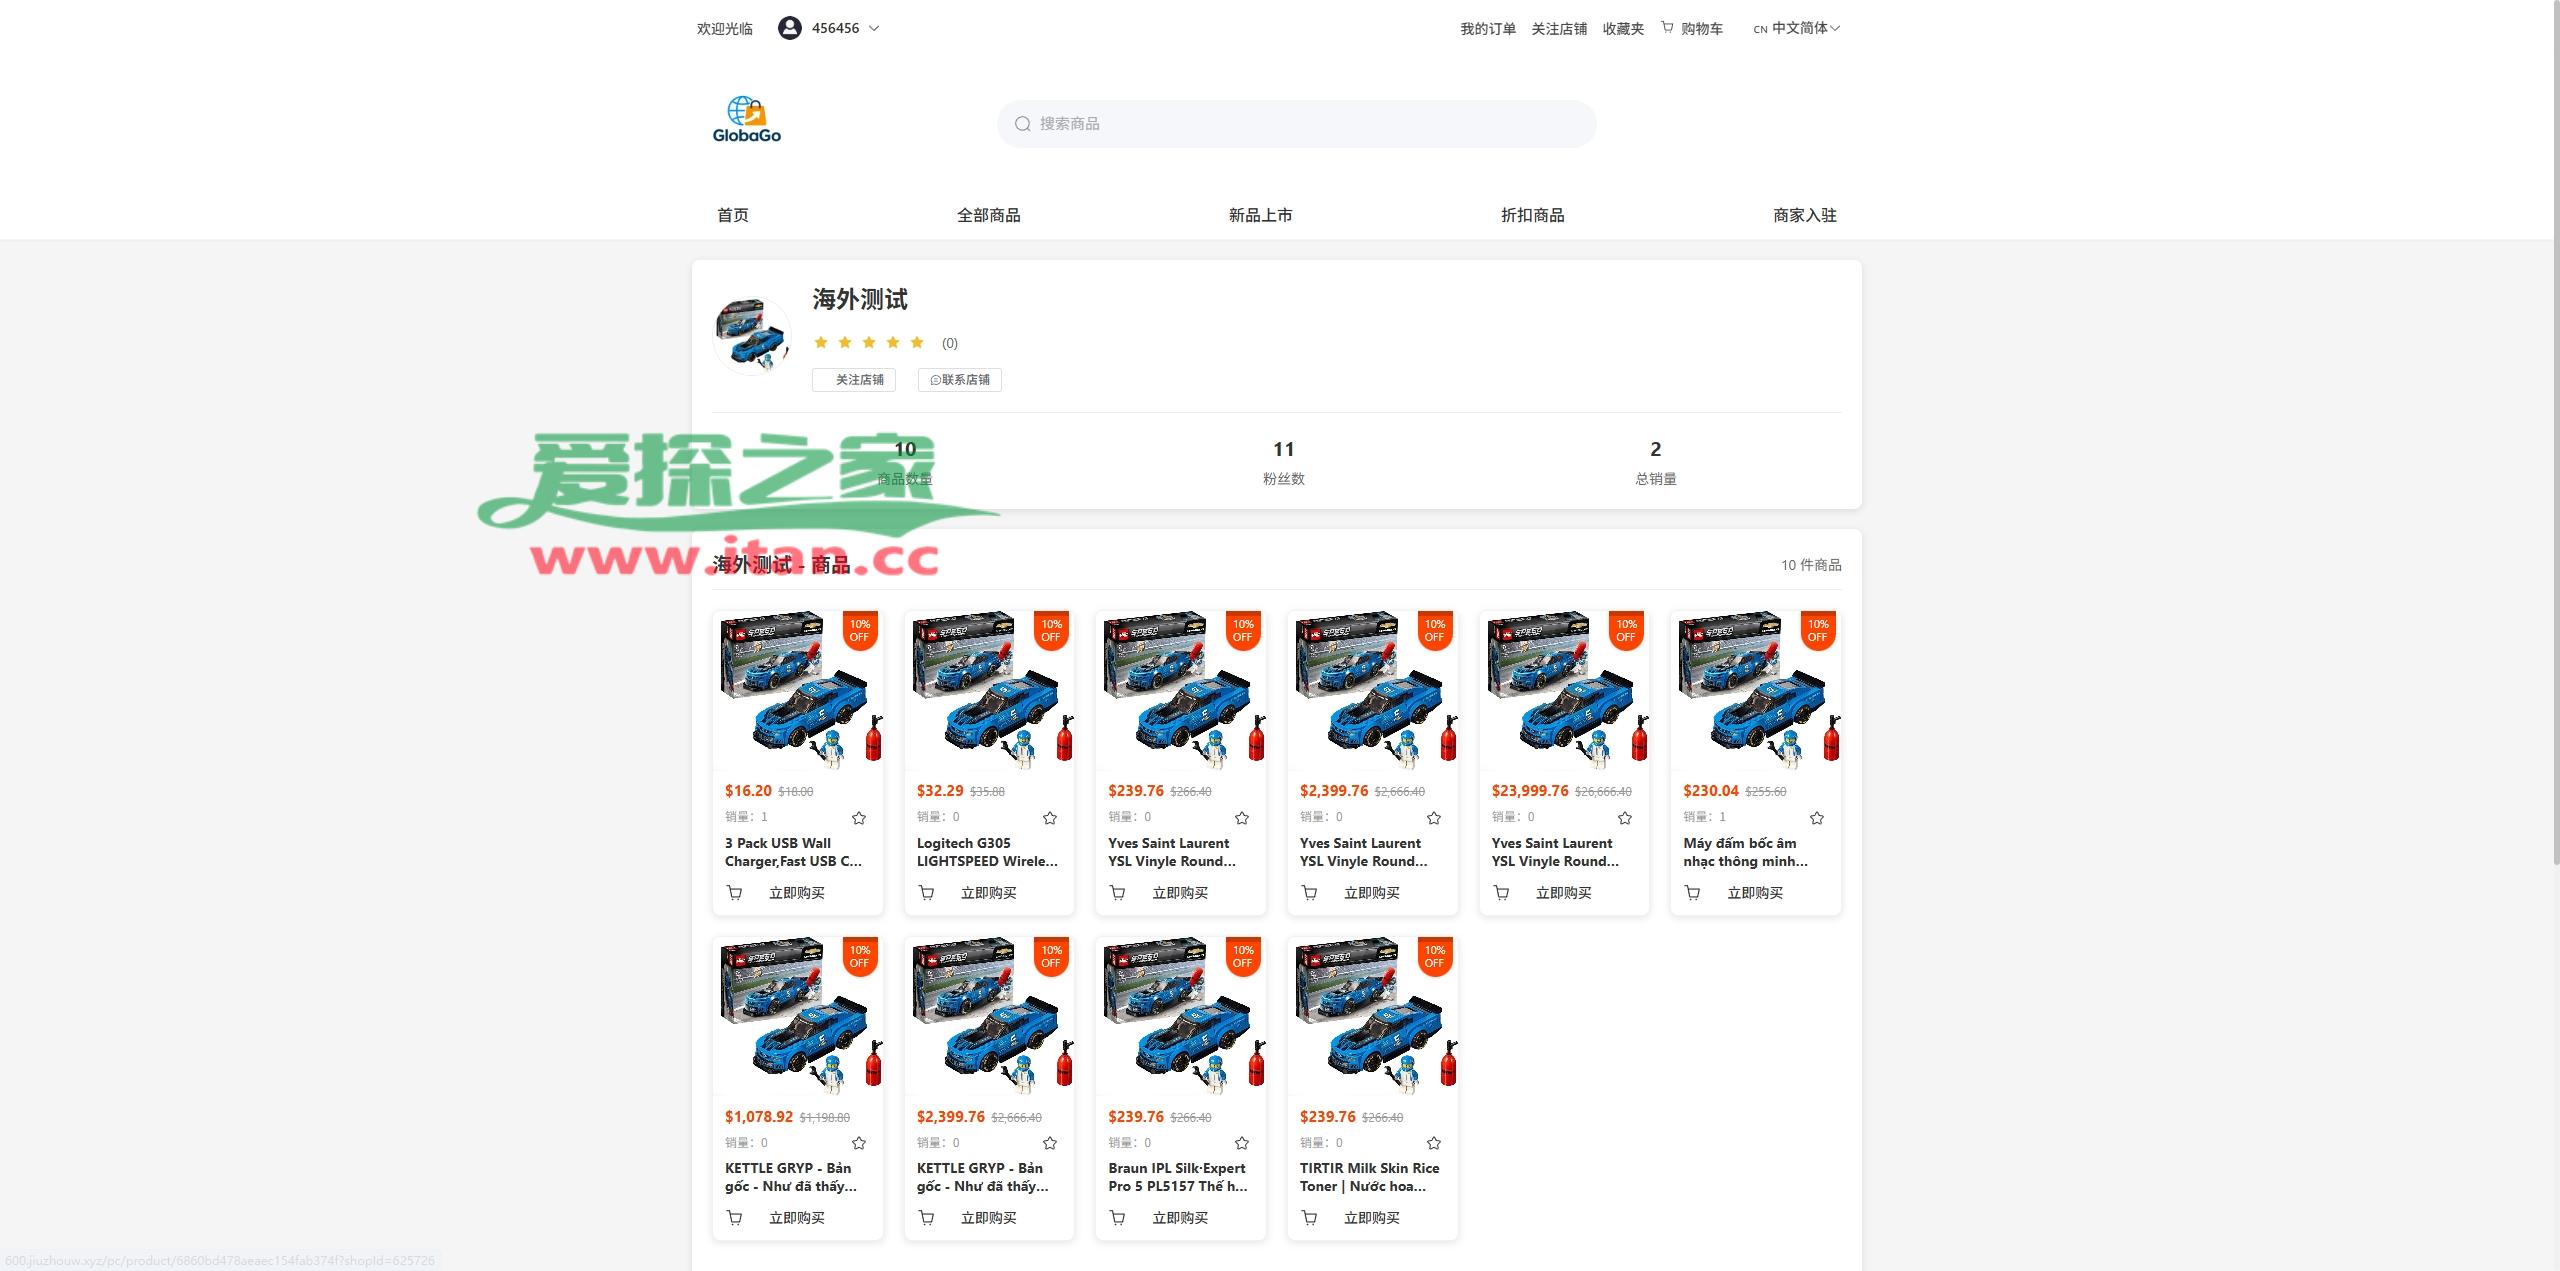Screen dimensions: 2560x1271
Task: Click the user avatar icon beside 456456
Action: point(790,28)
